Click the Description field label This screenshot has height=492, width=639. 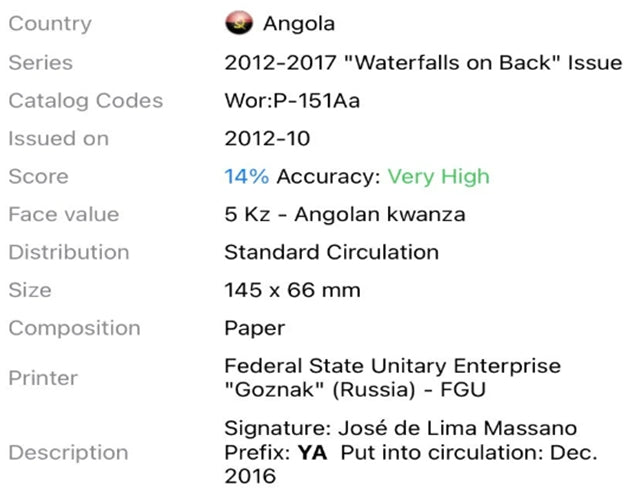pos(68,452)
